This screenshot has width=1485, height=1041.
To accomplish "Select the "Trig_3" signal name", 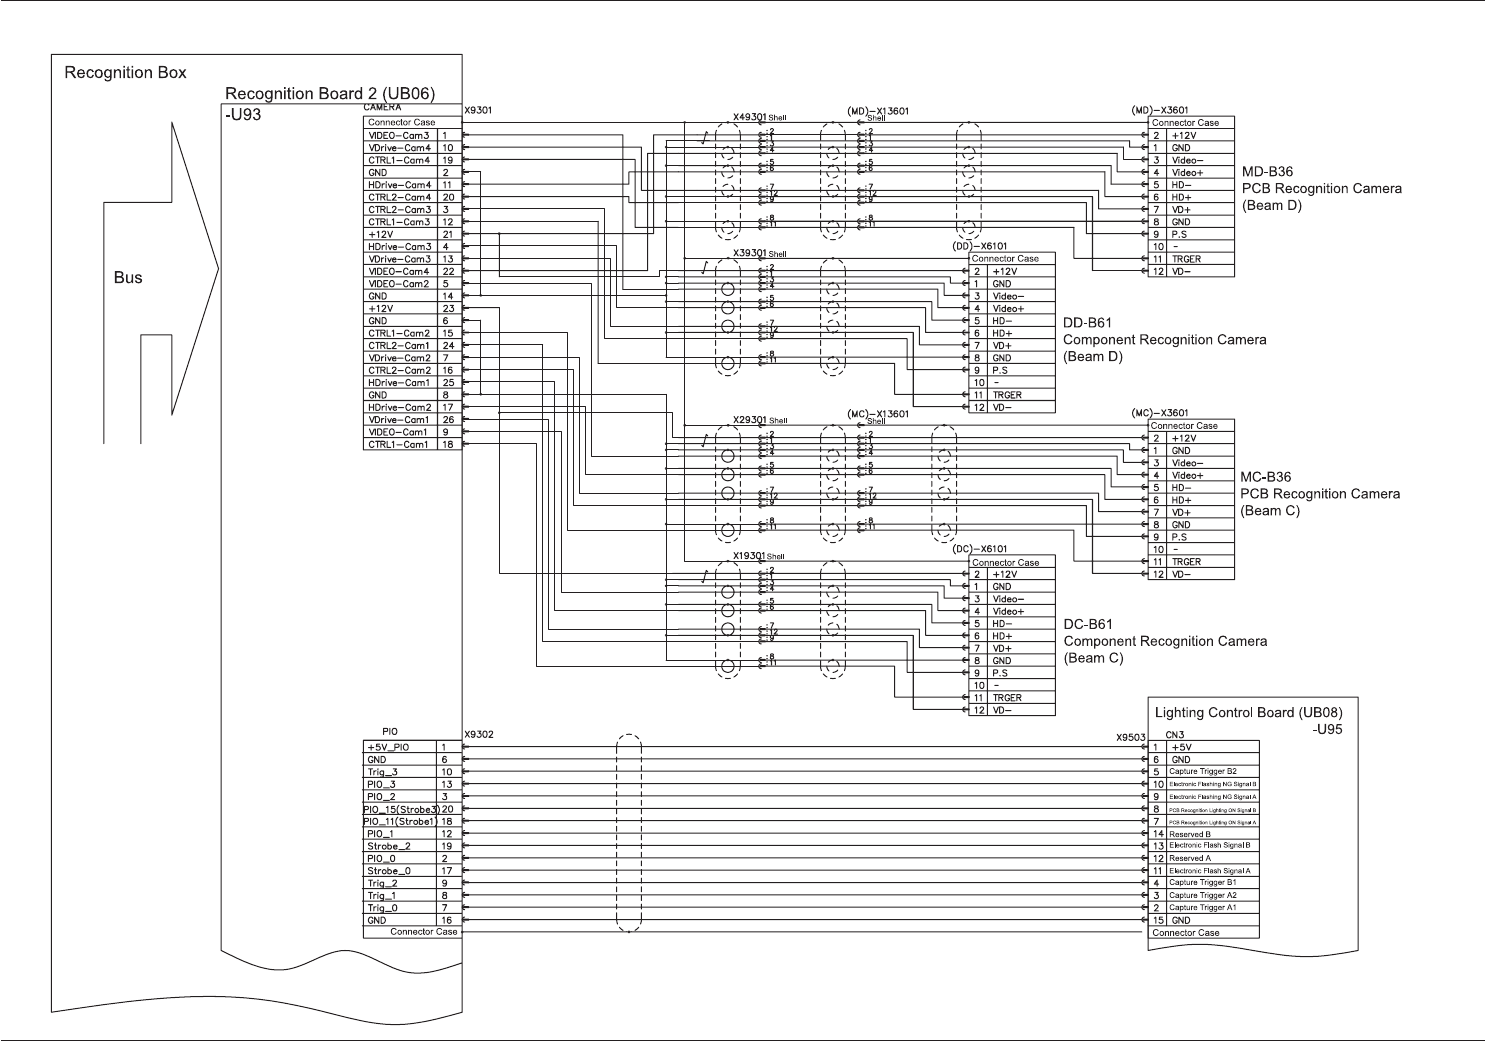I will click(x=382, y=772).
